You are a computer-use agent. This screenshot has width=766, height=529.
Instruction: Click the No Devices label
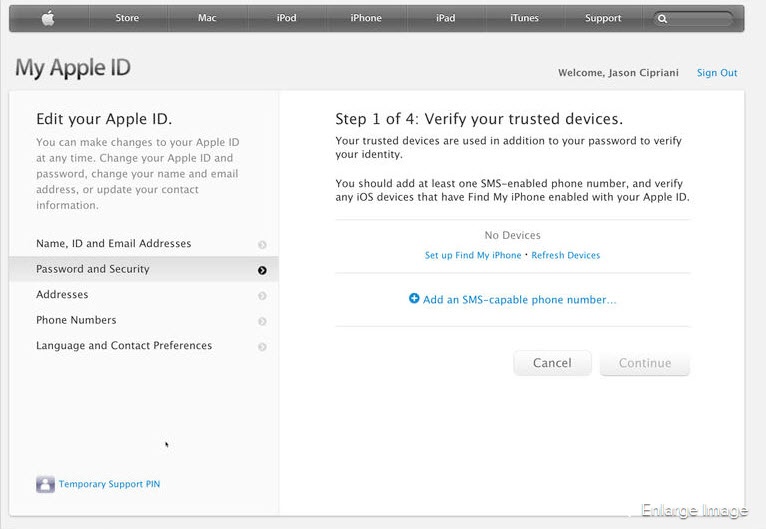pos(512,235)
